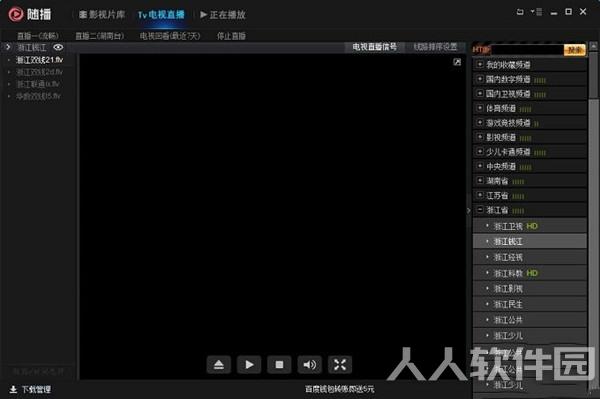Toggle the eye icon beside 浙江钱江
The height and width of the screenshot is (399, 600).
58,47
